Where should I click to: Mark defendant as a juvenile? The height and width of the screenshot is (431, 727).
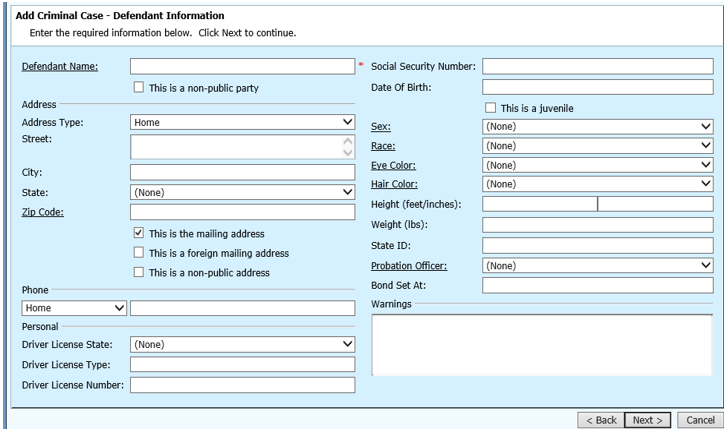pos(490,108)
